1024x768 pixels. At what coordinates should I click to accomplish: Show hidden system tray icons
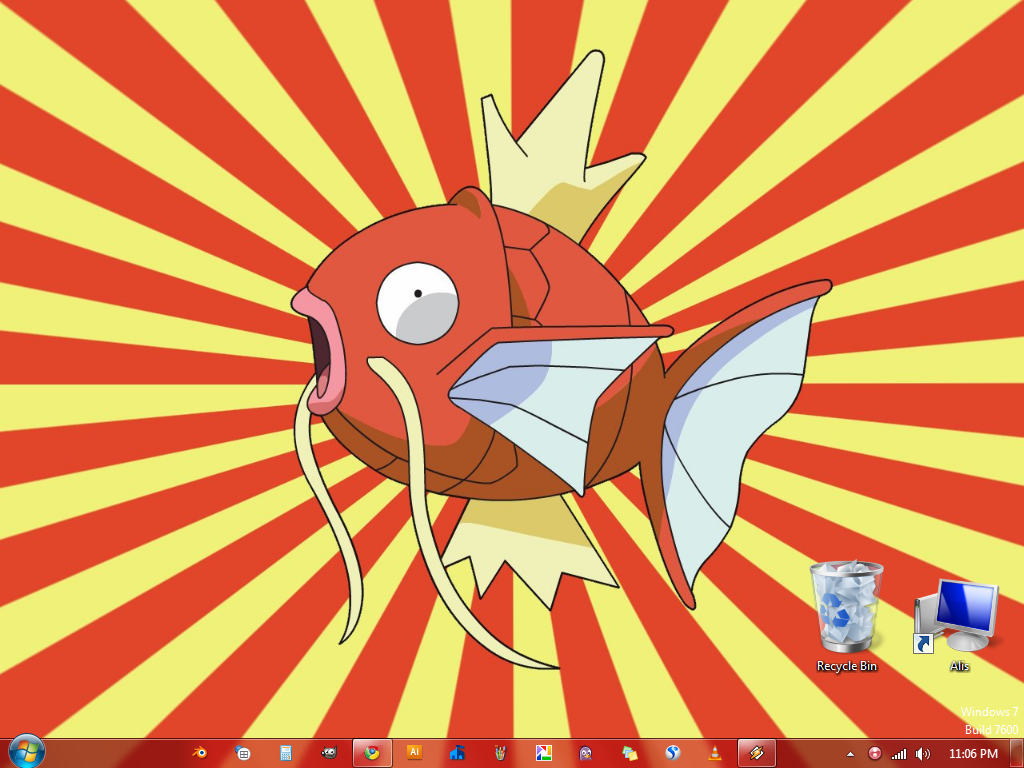[x=850, y=754]
